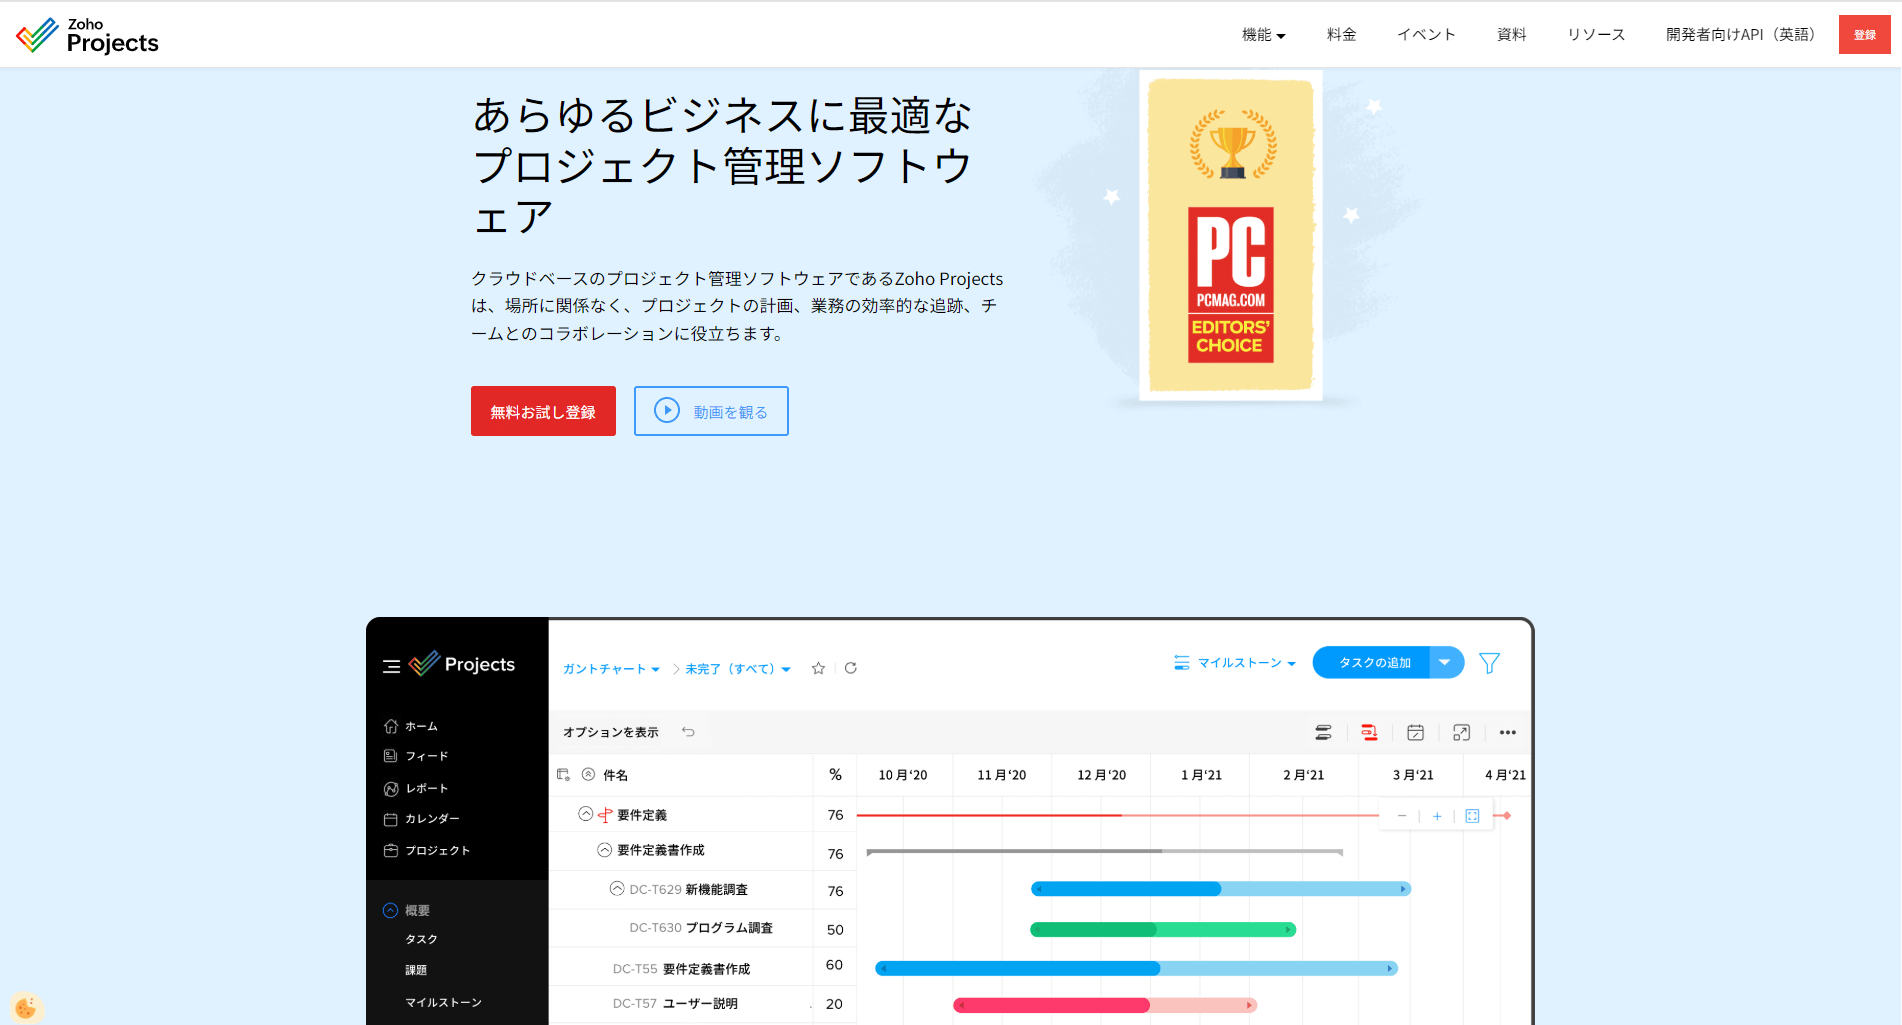This screenshot has width=1902, height=1025.
Task: Click the refresh icon beside the star
Action: pyautogui.click(x=851, y=668)
